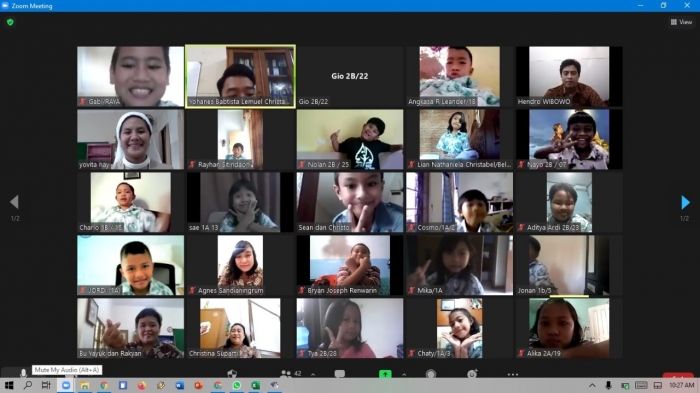
Task: Select Alika 2A/19 video tile
Action: (569, 328)
